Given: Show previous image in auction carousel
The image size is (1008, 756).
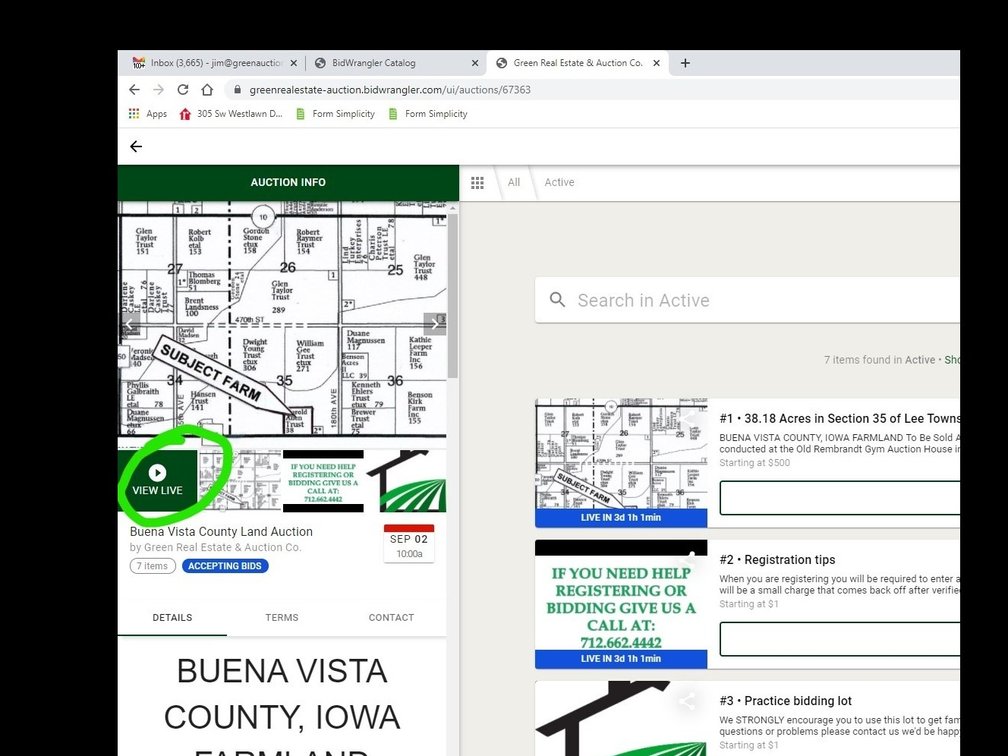Looking at the screenshot, I should [x=129, y=323].
